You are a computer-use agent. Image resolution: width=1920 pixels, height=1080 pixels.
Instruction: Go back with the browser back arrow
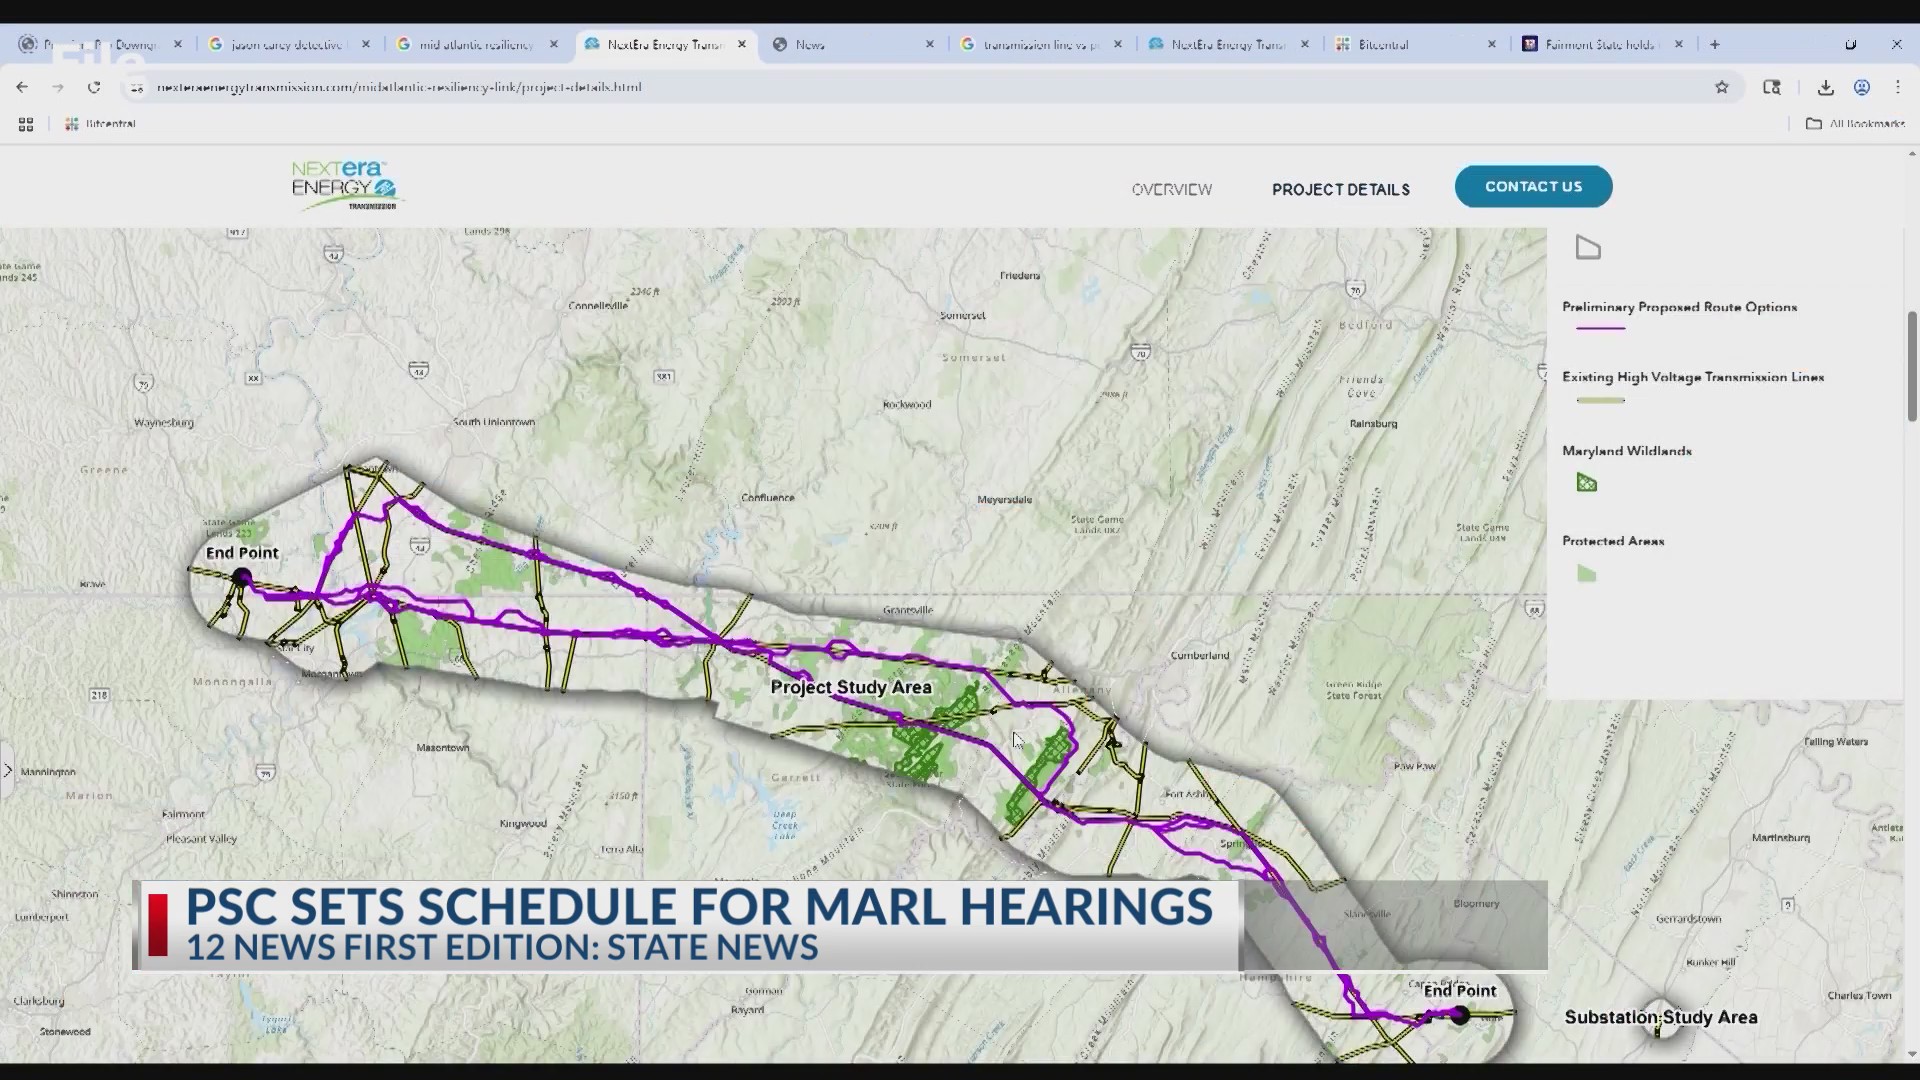[22, 87]
